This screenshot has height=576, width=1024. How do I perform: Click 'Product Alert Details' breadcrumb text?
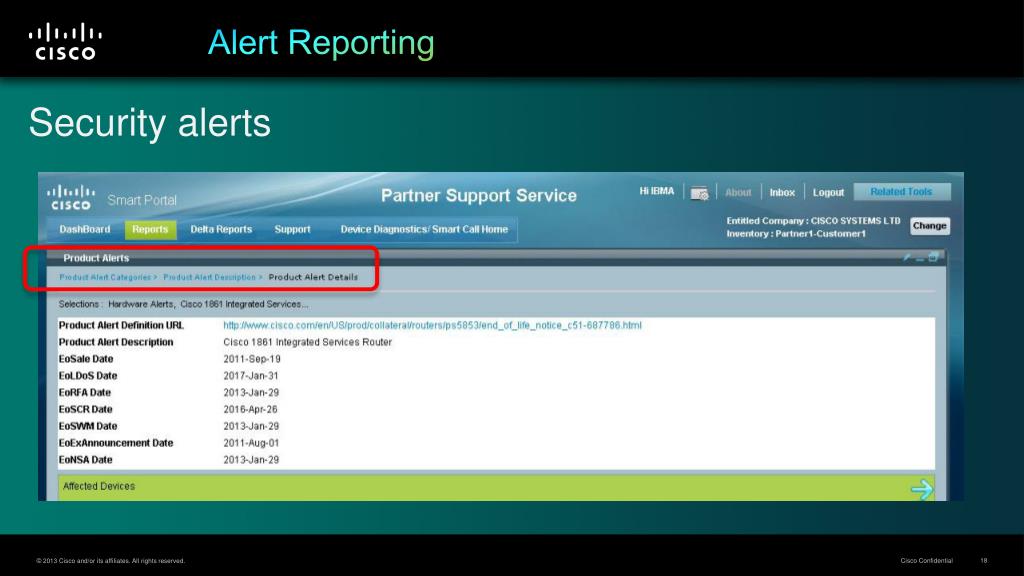tap(313, 277)
